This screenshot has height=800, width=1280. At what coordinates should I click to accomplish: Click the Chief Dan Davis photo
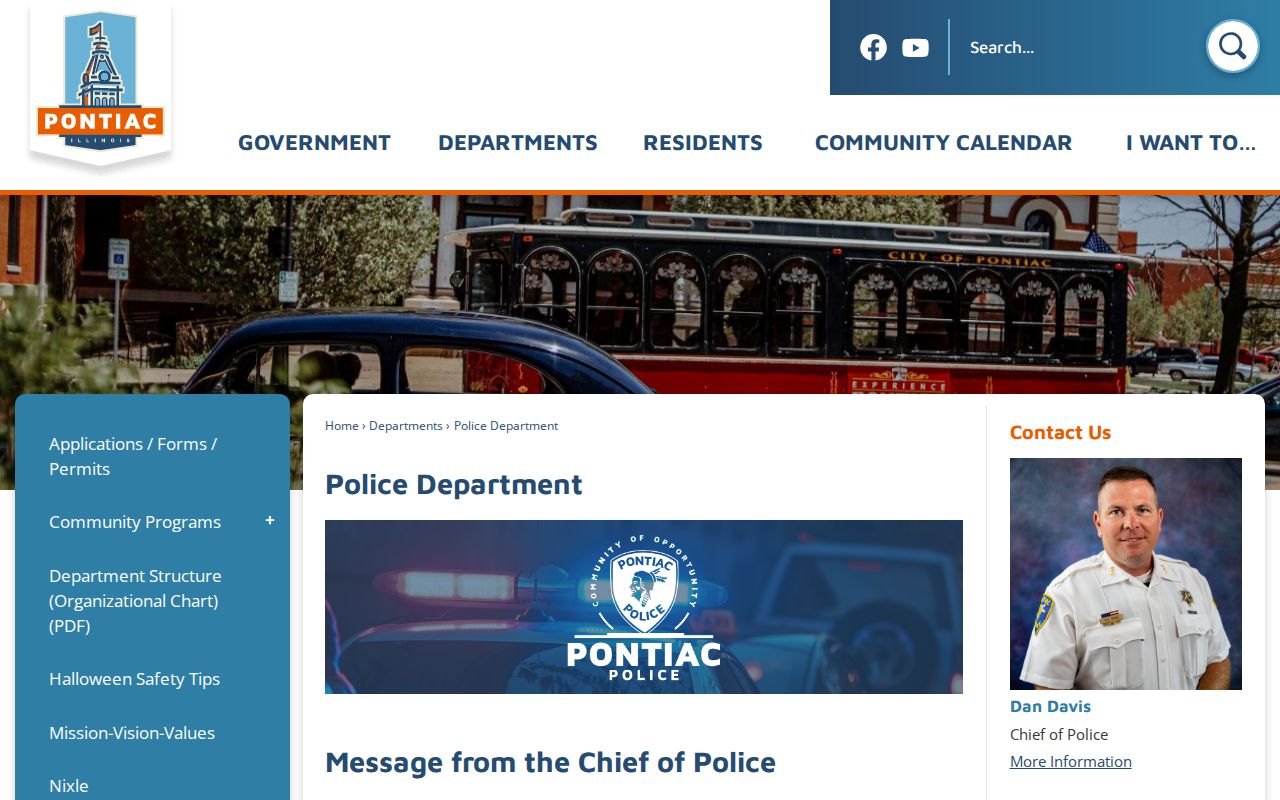[1126, 574]
